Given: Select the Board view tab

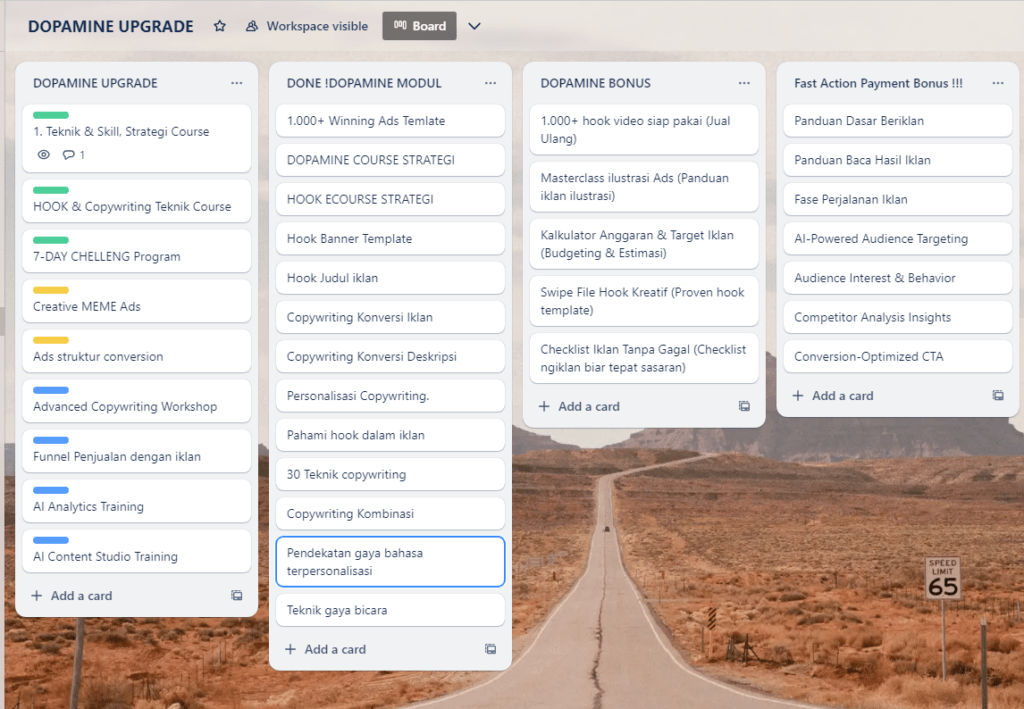Looking at the screenshot, I should click(x=419, y=26).
